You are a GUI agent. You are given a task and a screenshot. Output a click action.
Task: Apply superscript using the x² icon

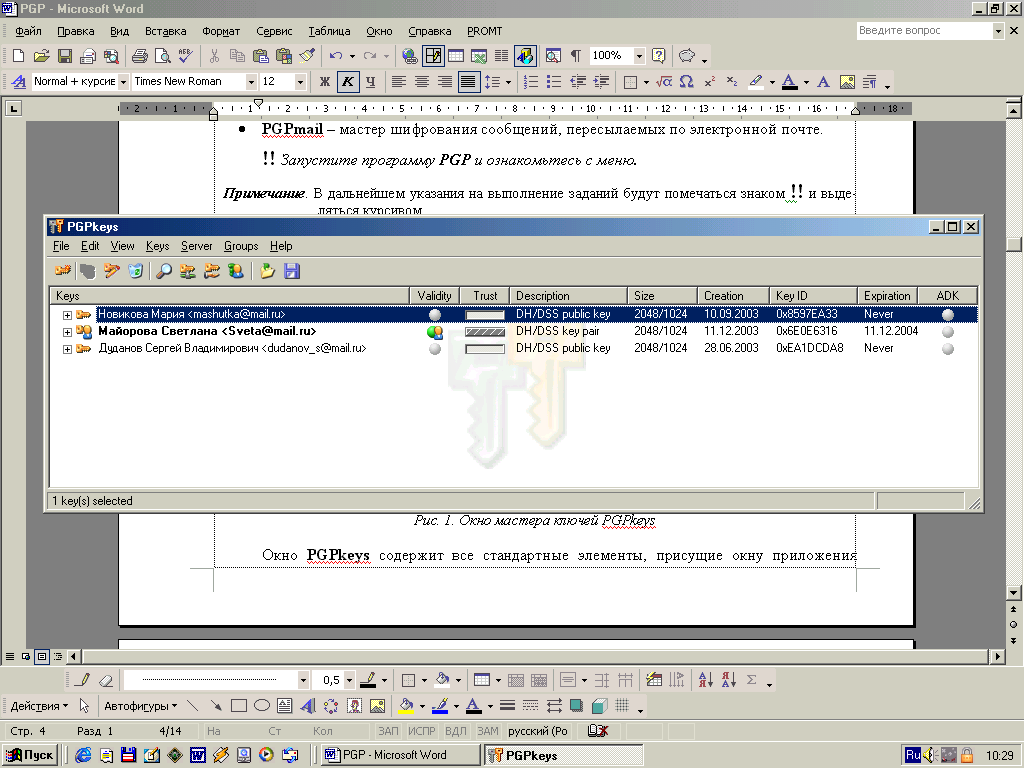pos(710,82)
